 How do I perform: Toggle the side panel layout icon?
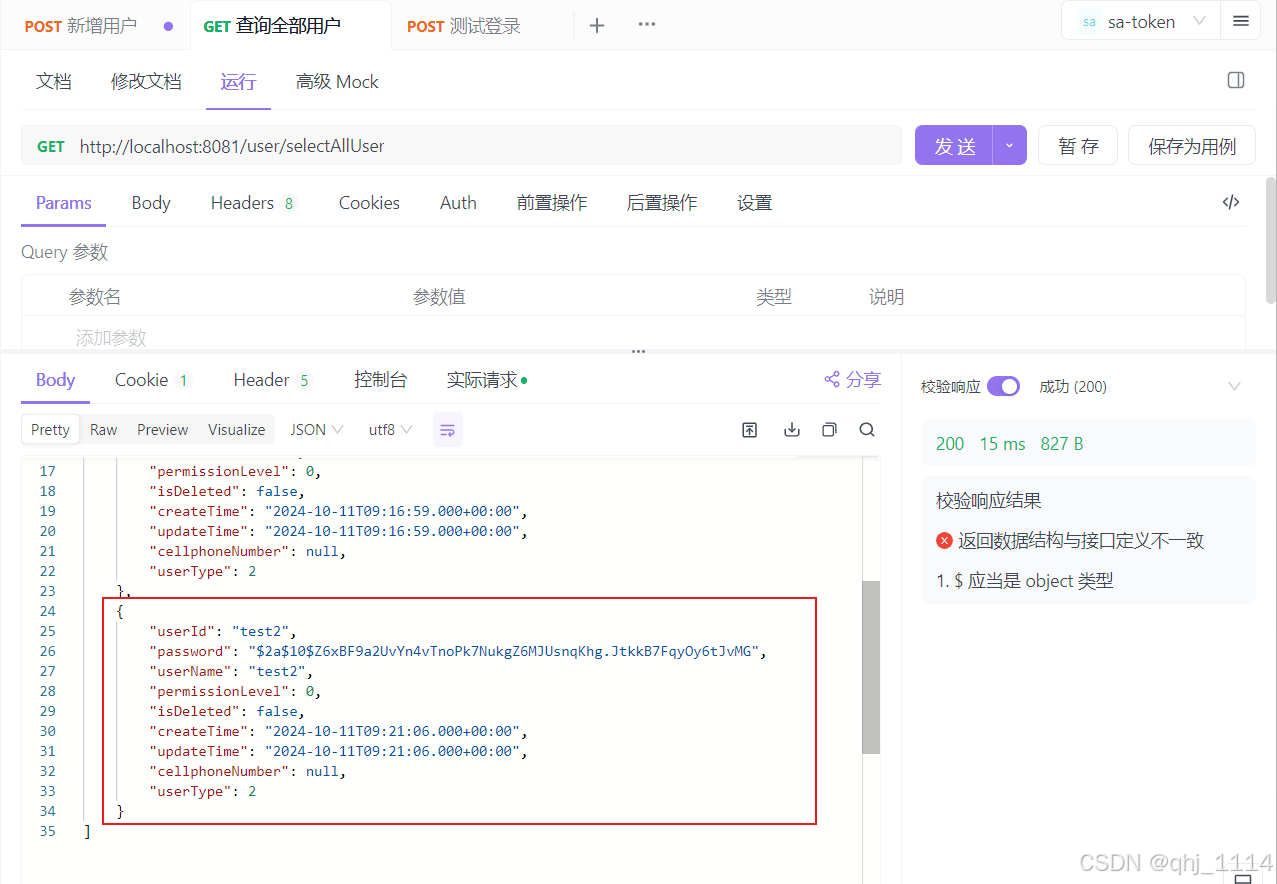(x=1236, y=80)
